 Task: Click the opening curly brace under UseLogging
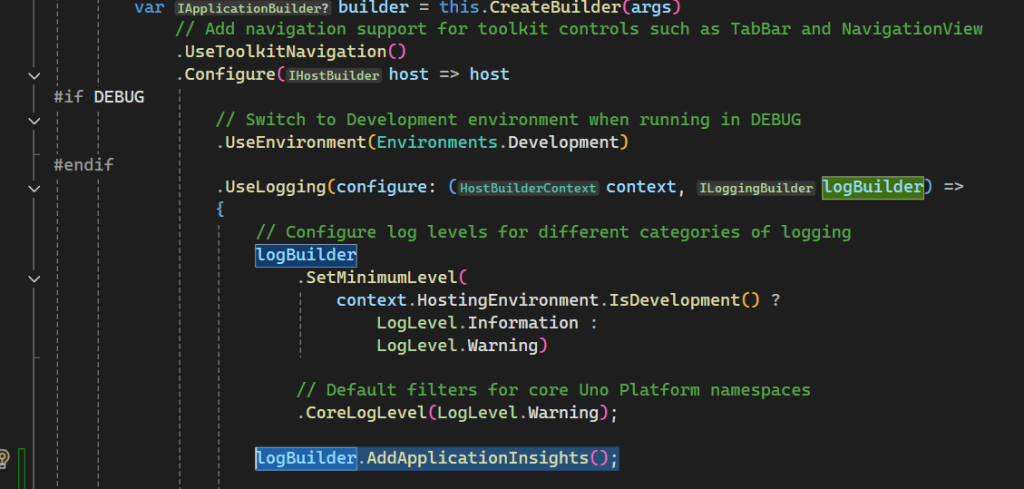point(220,210)
